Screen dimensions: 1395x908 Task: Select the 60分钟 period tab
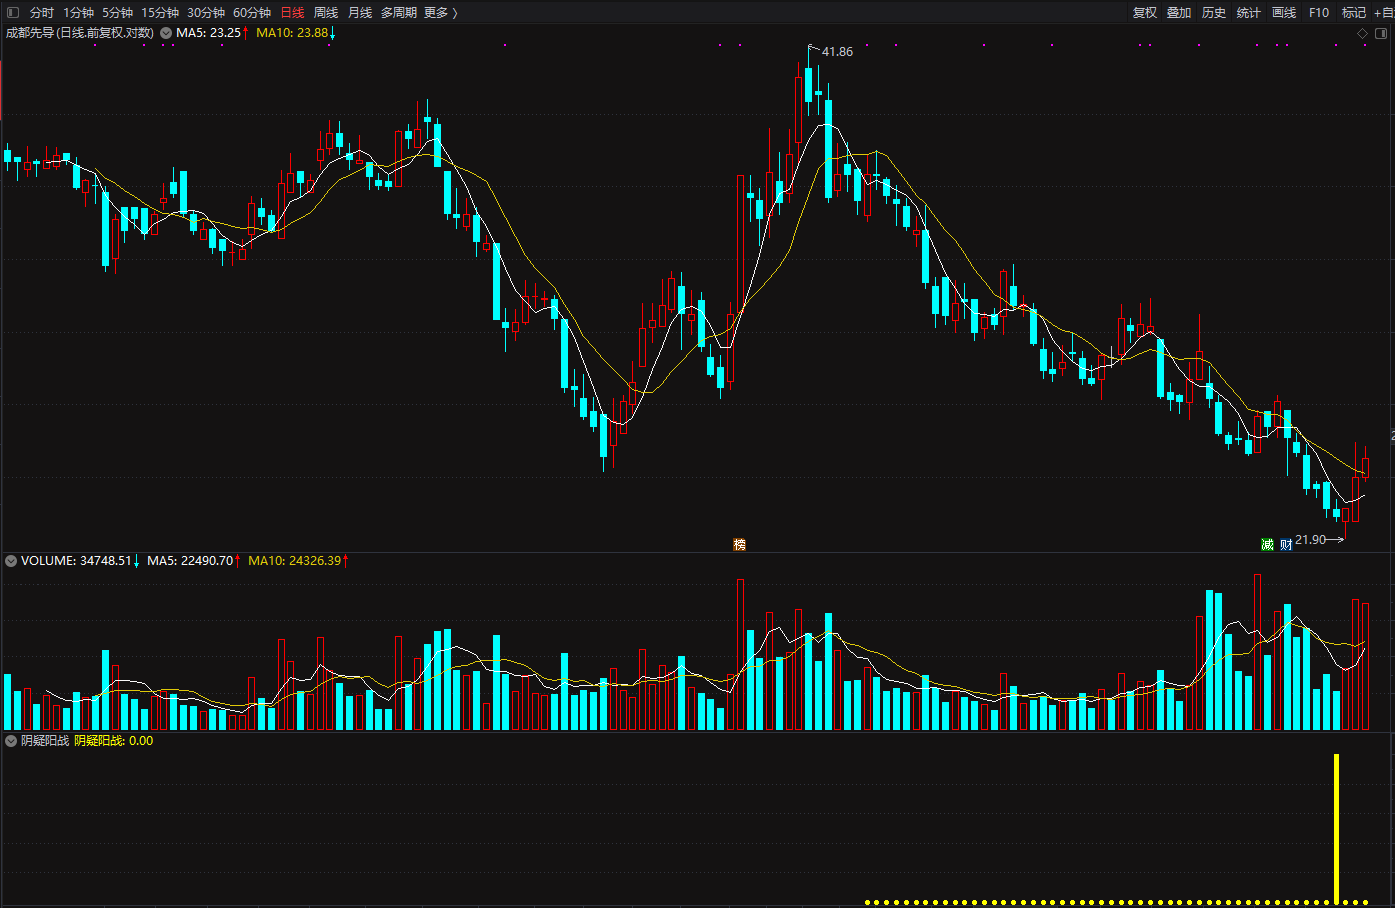click(252, 12)
